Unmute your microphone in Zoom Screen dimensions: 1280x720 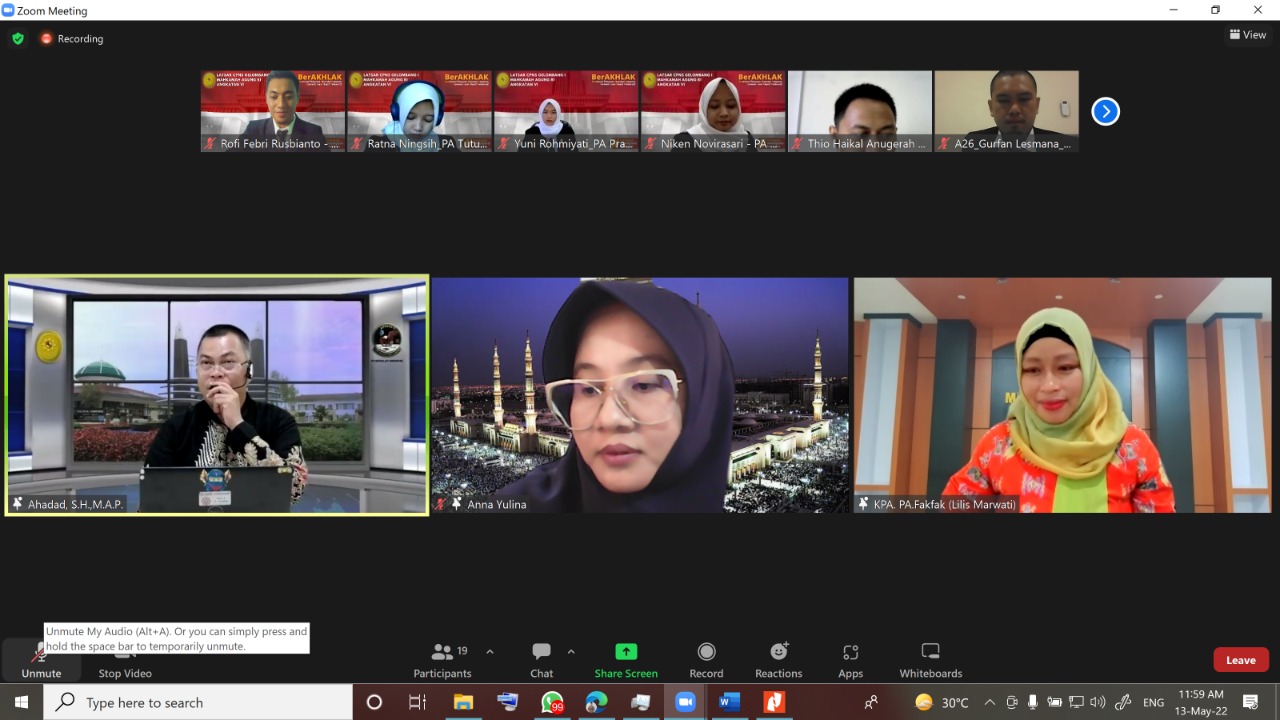(x=41, y=660)
